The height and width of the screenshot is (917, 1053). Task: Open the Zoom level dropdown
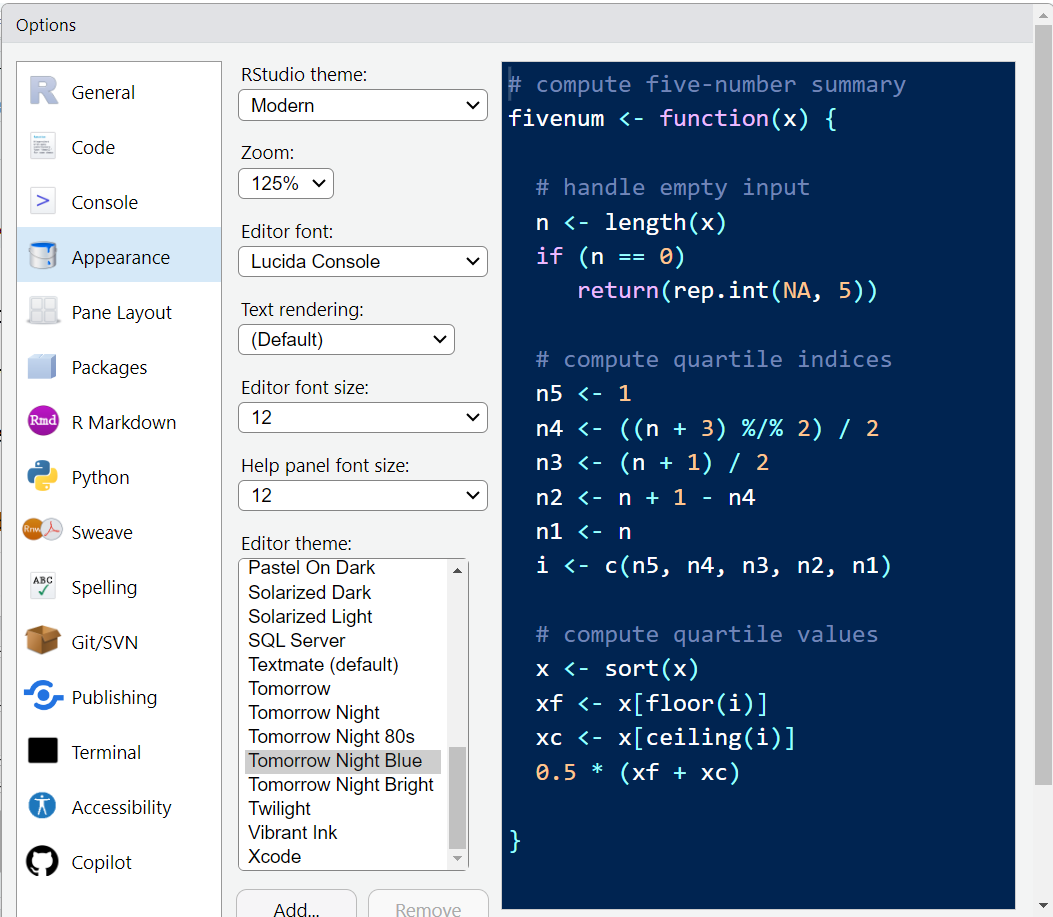(286, 183)
